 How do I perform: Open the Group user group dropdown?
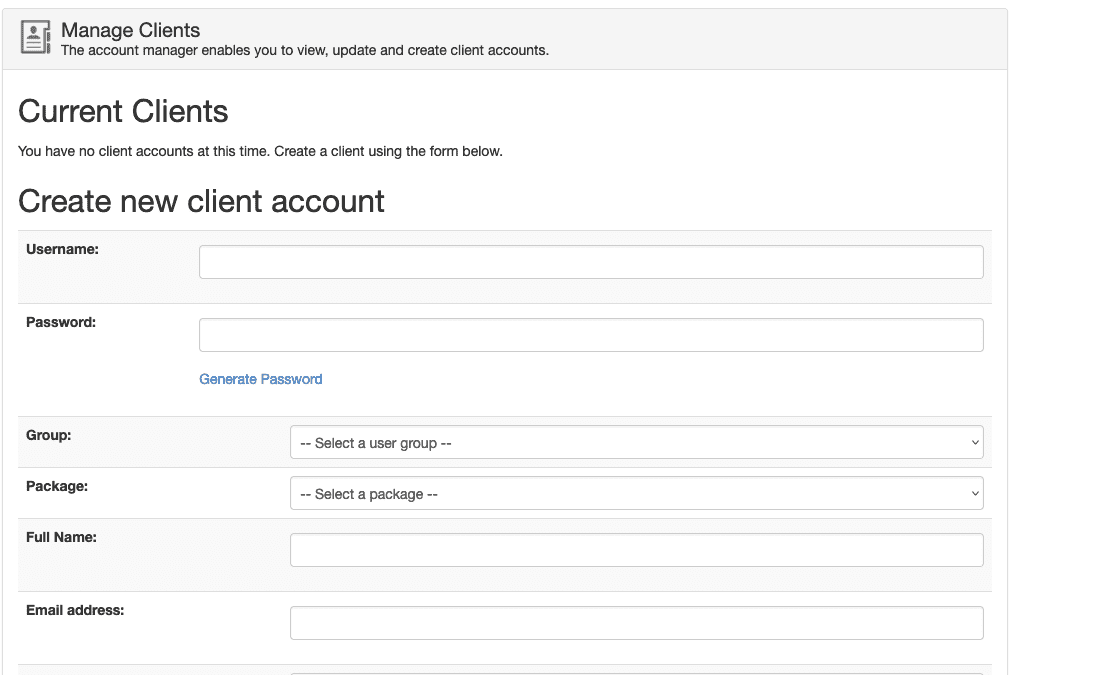[x=636, y=442]
